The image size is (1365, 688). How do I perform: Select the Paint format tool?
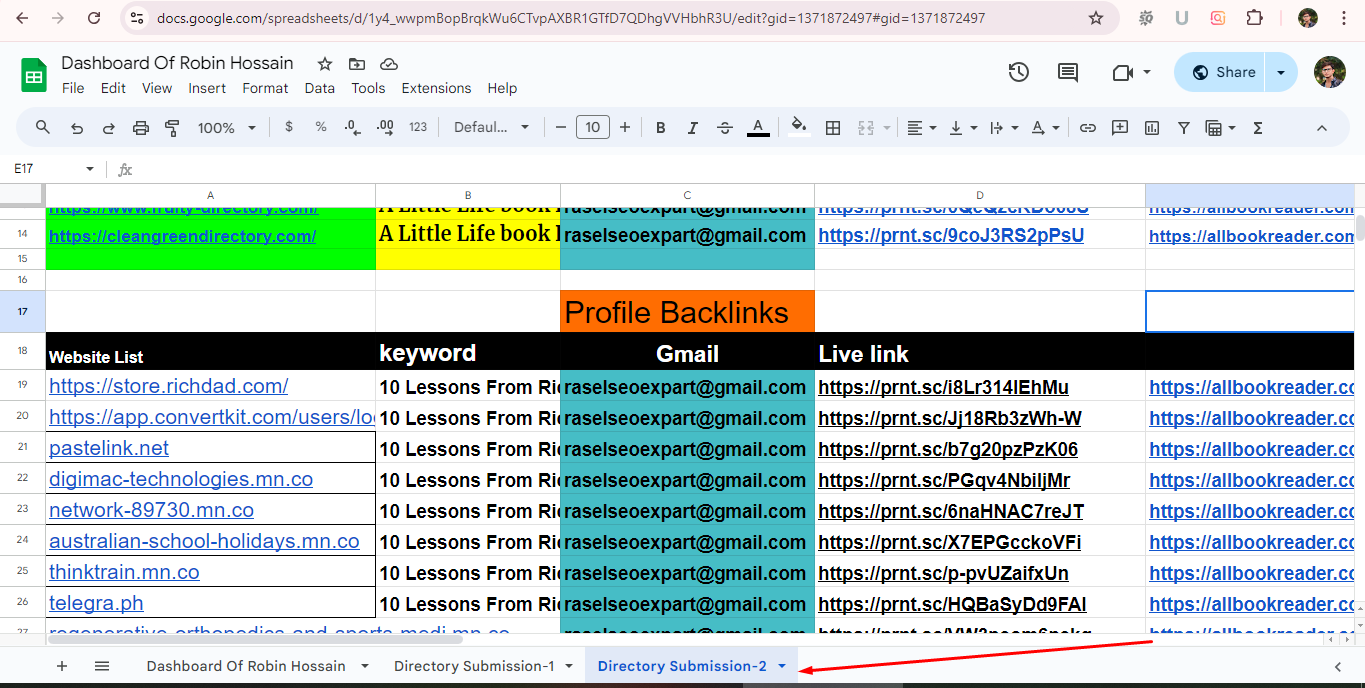tap(171, 128)
